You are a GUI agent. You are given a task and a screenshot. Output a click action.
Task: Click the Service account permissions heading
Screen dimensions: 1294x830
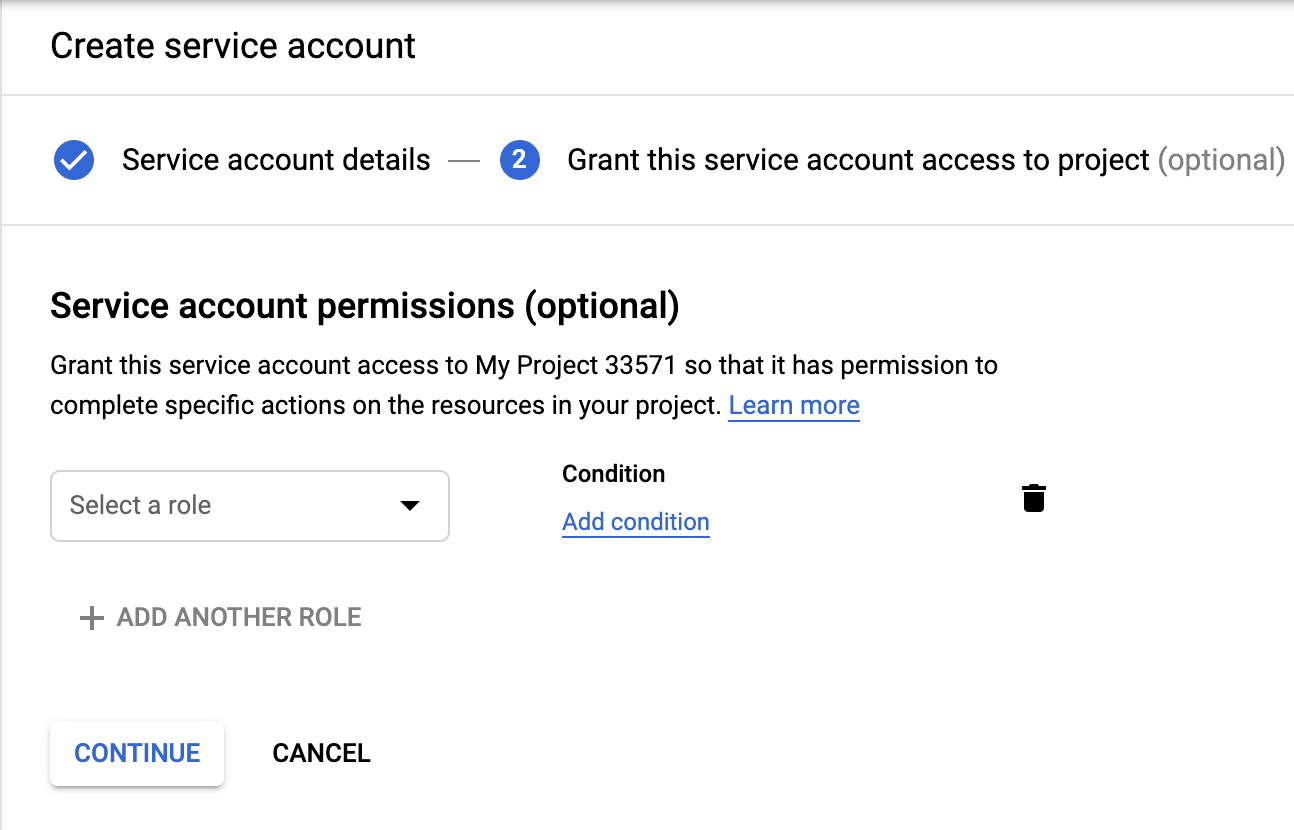coord(365,306)
